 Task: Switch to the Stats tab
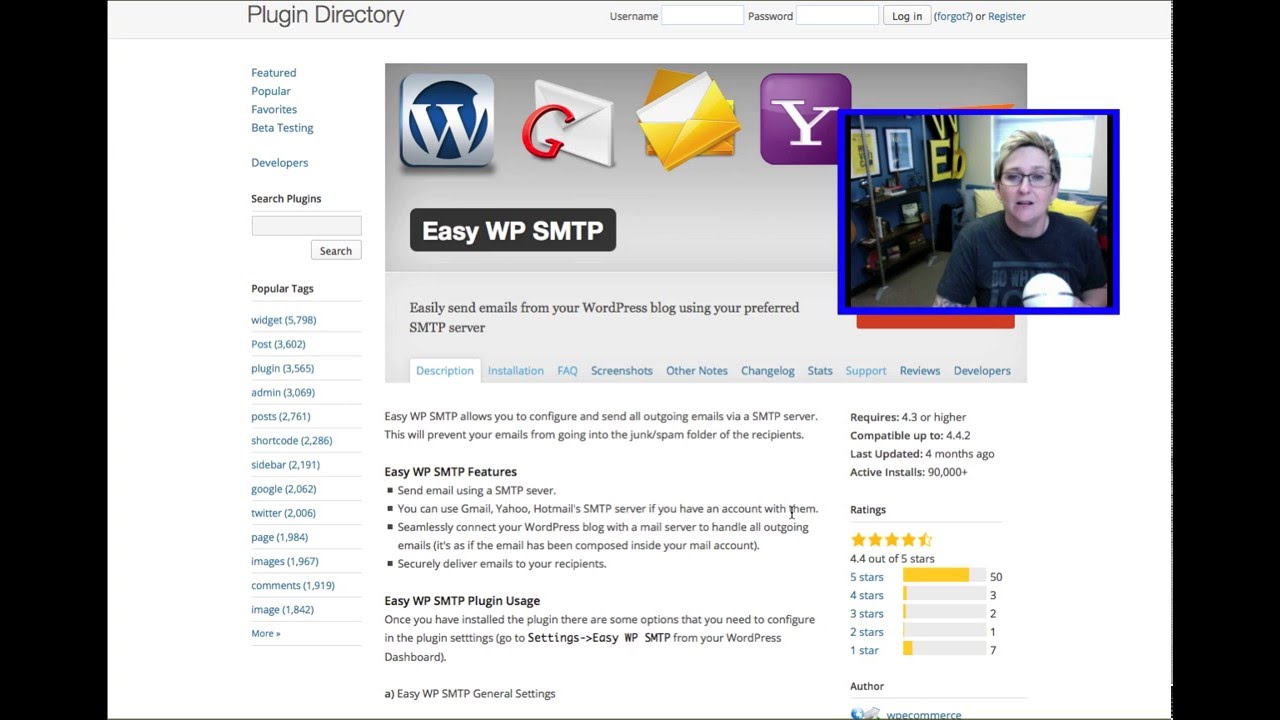click(x=820, y=370)
